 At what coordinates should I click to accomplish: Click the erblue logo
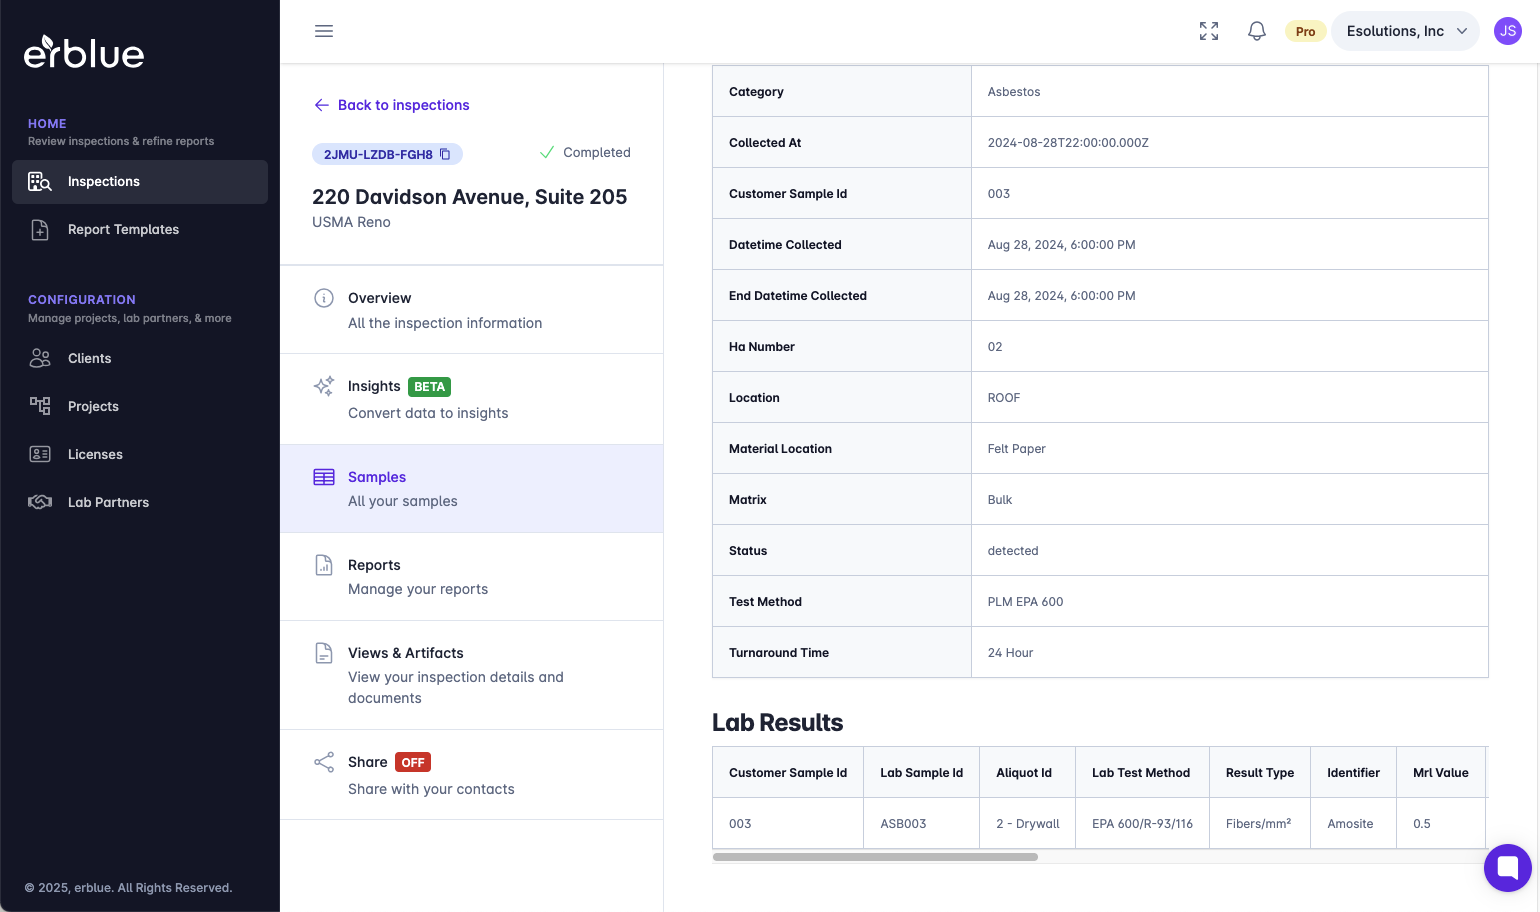[x=84, y=52]
